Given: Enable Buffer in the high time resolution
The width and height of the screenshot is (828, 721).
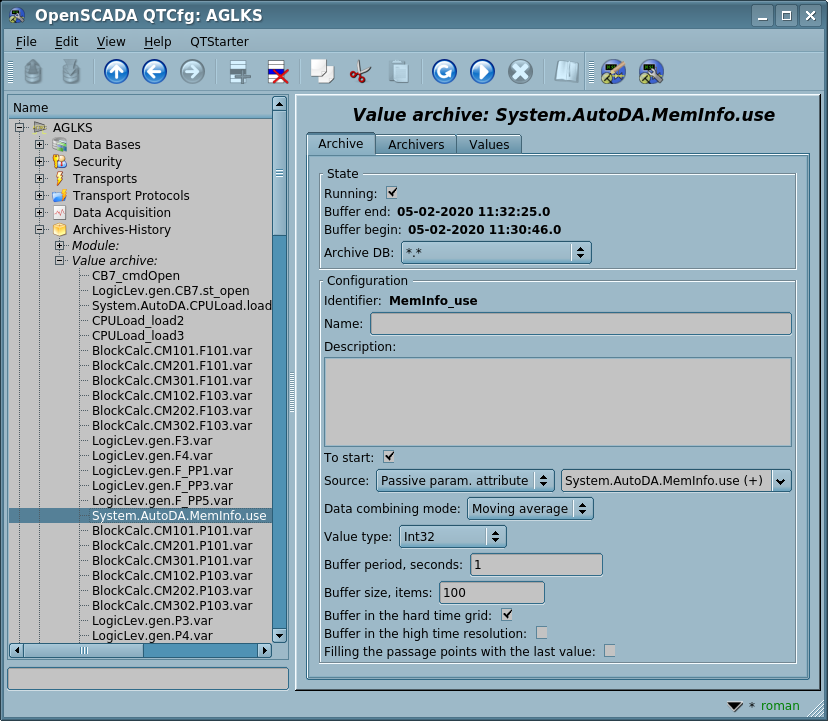Looking at the screenshot, I should point(542,632).
